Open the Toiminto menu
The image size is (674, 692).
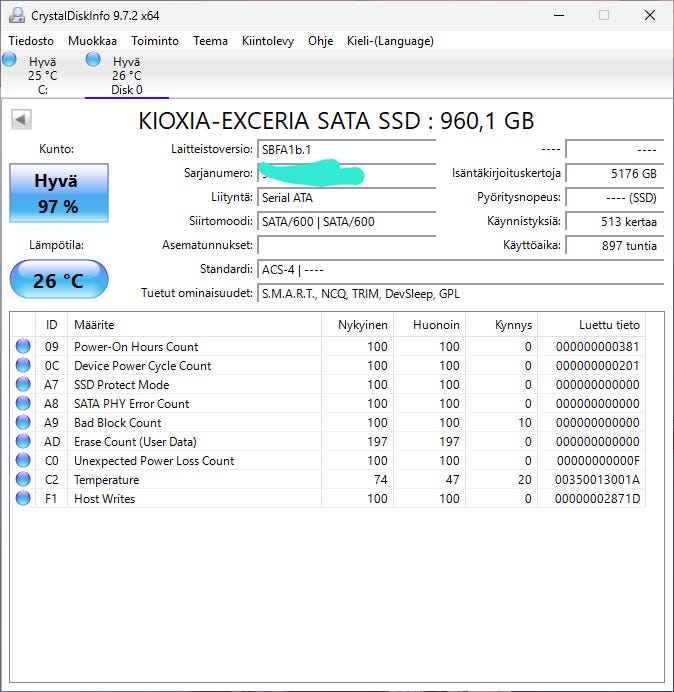(x=155, y=41)
